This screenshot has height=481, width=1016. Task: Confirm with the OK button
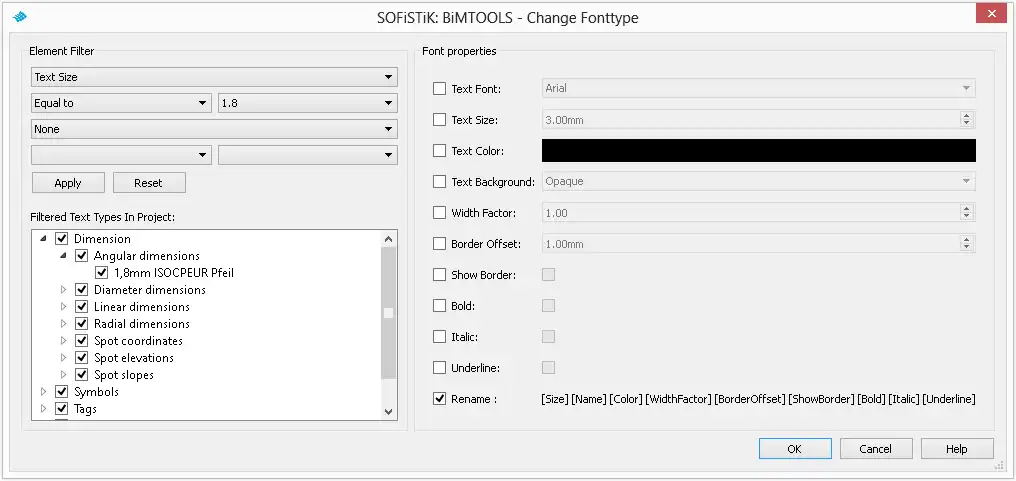[x=794, y=449]
